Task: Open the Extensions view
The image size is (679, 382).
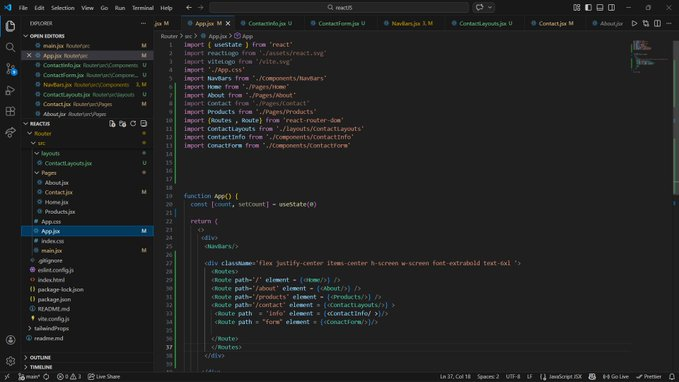Action: tap(10, 111)
